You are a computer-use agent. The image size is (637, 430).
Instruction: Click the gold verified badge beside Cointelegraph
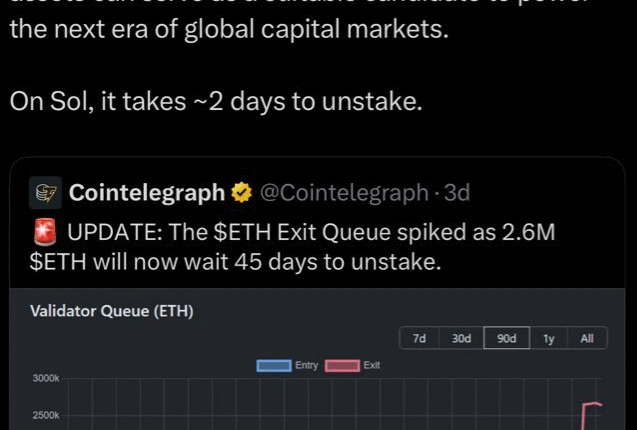pos(241,193)
